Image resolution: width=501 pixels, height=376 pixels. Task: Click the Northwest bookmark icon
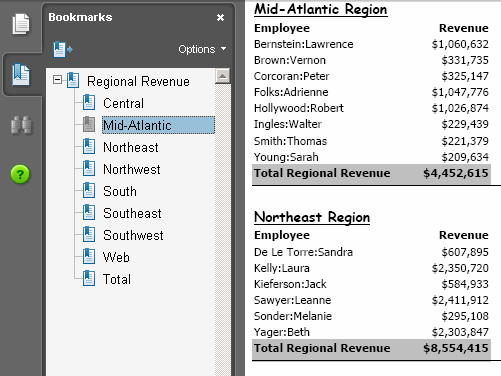pos(89,168)
